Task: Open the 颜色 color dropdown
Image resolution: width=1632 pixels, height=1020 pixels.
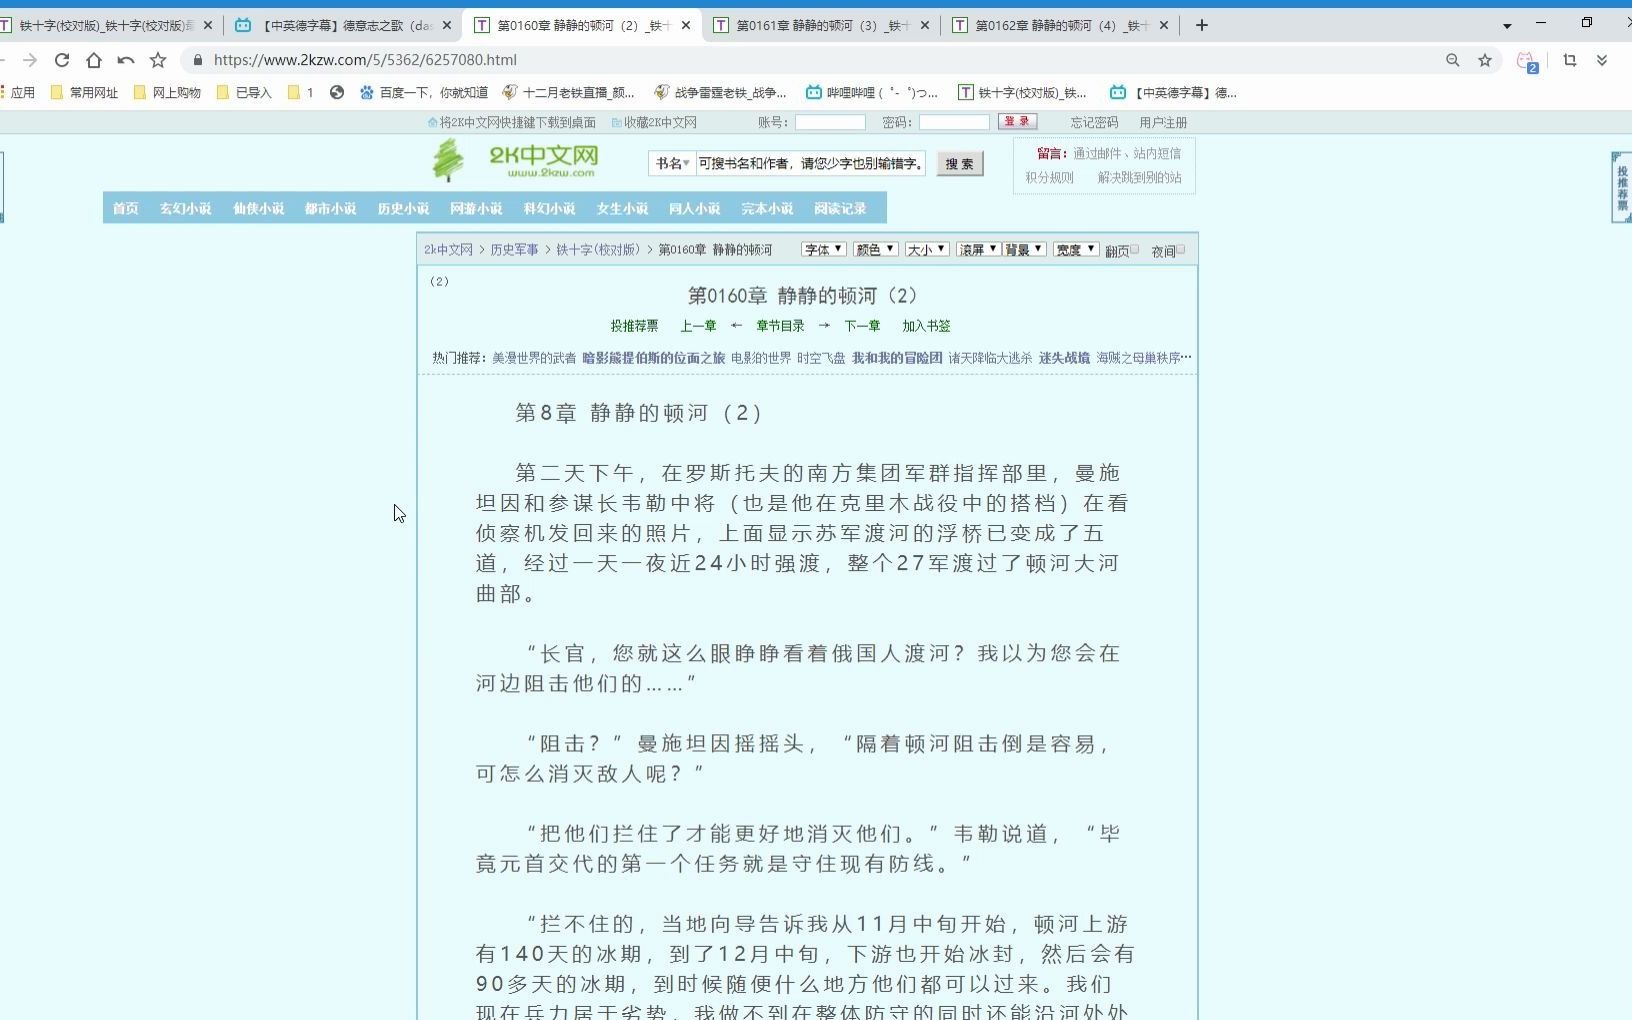Action: pos(875,249)
